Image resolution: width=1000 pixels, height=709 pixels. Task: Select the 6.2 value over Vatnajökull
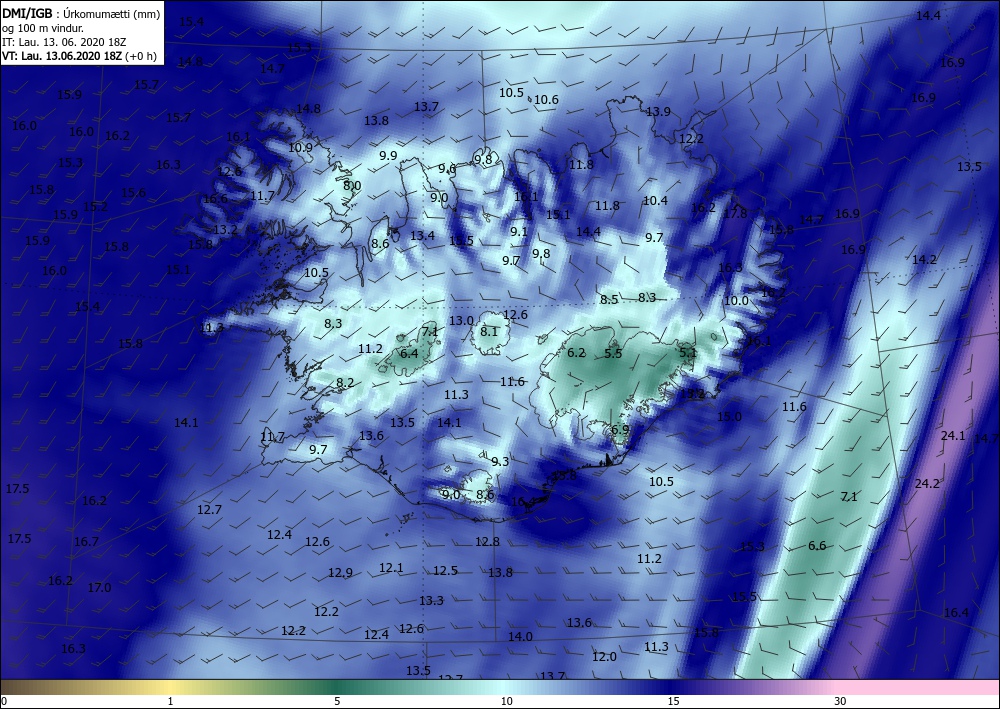576,353
